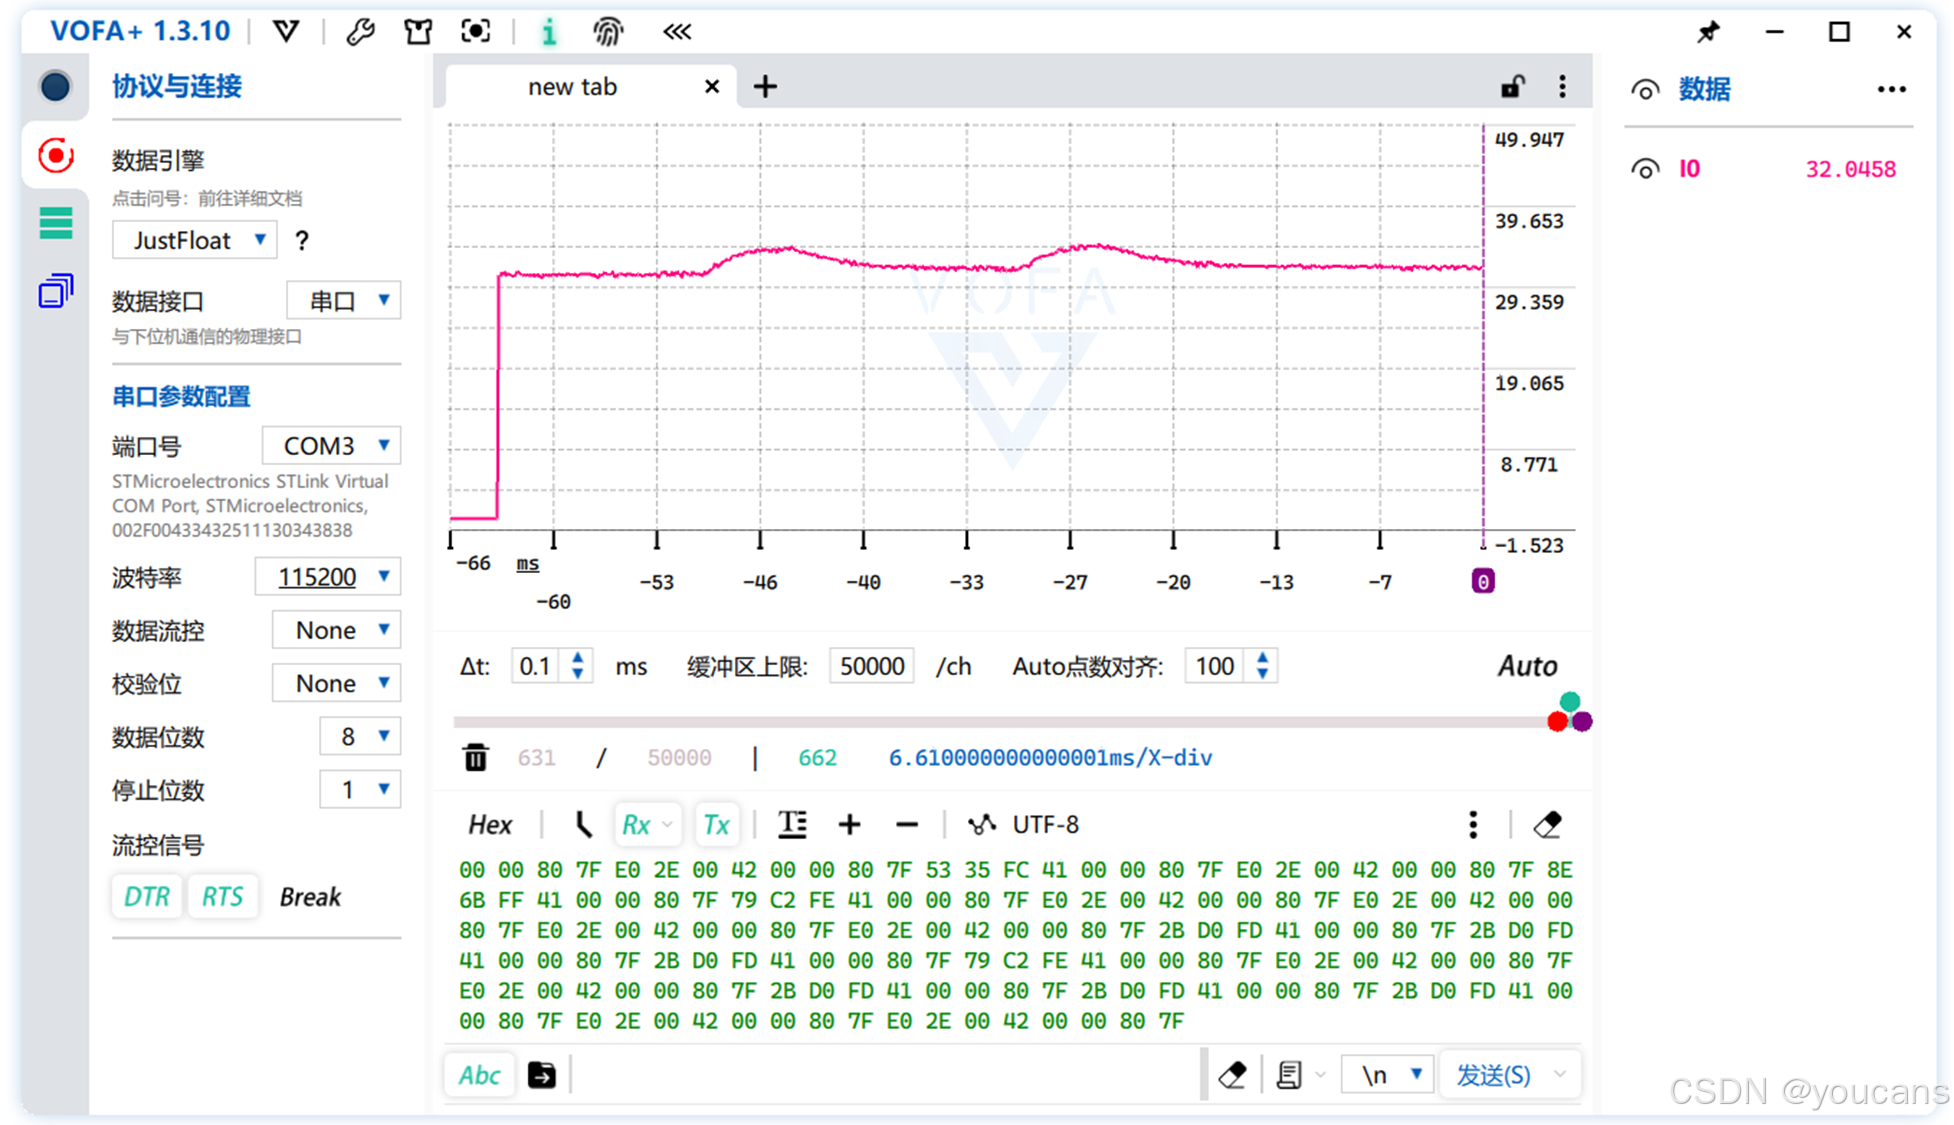
Task: Click the Break signal button
Action: 310,897
